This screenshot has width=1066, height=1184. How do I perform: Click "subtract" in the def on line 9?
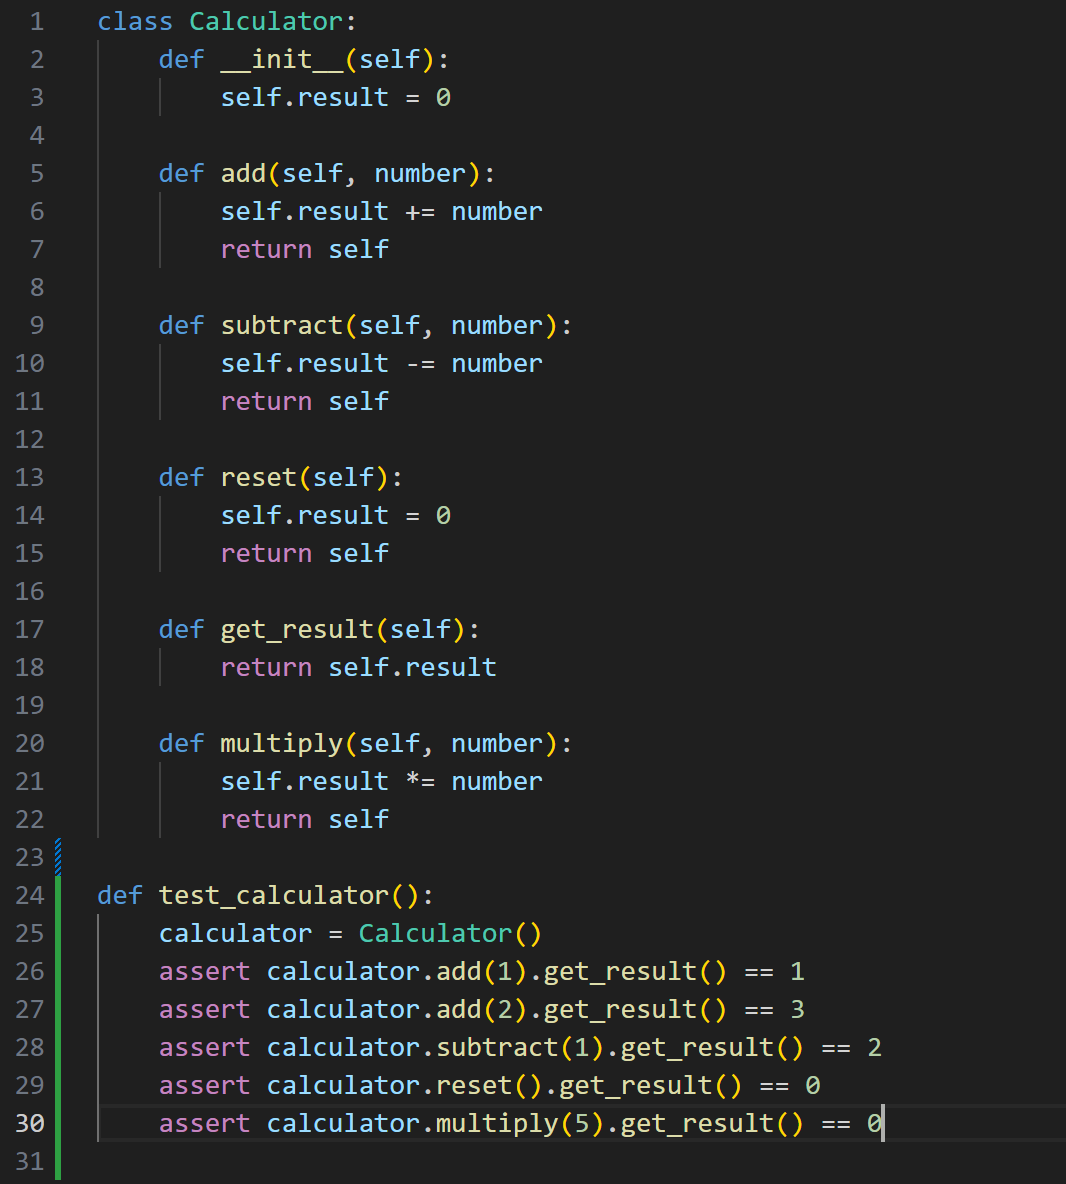(282, 325)
